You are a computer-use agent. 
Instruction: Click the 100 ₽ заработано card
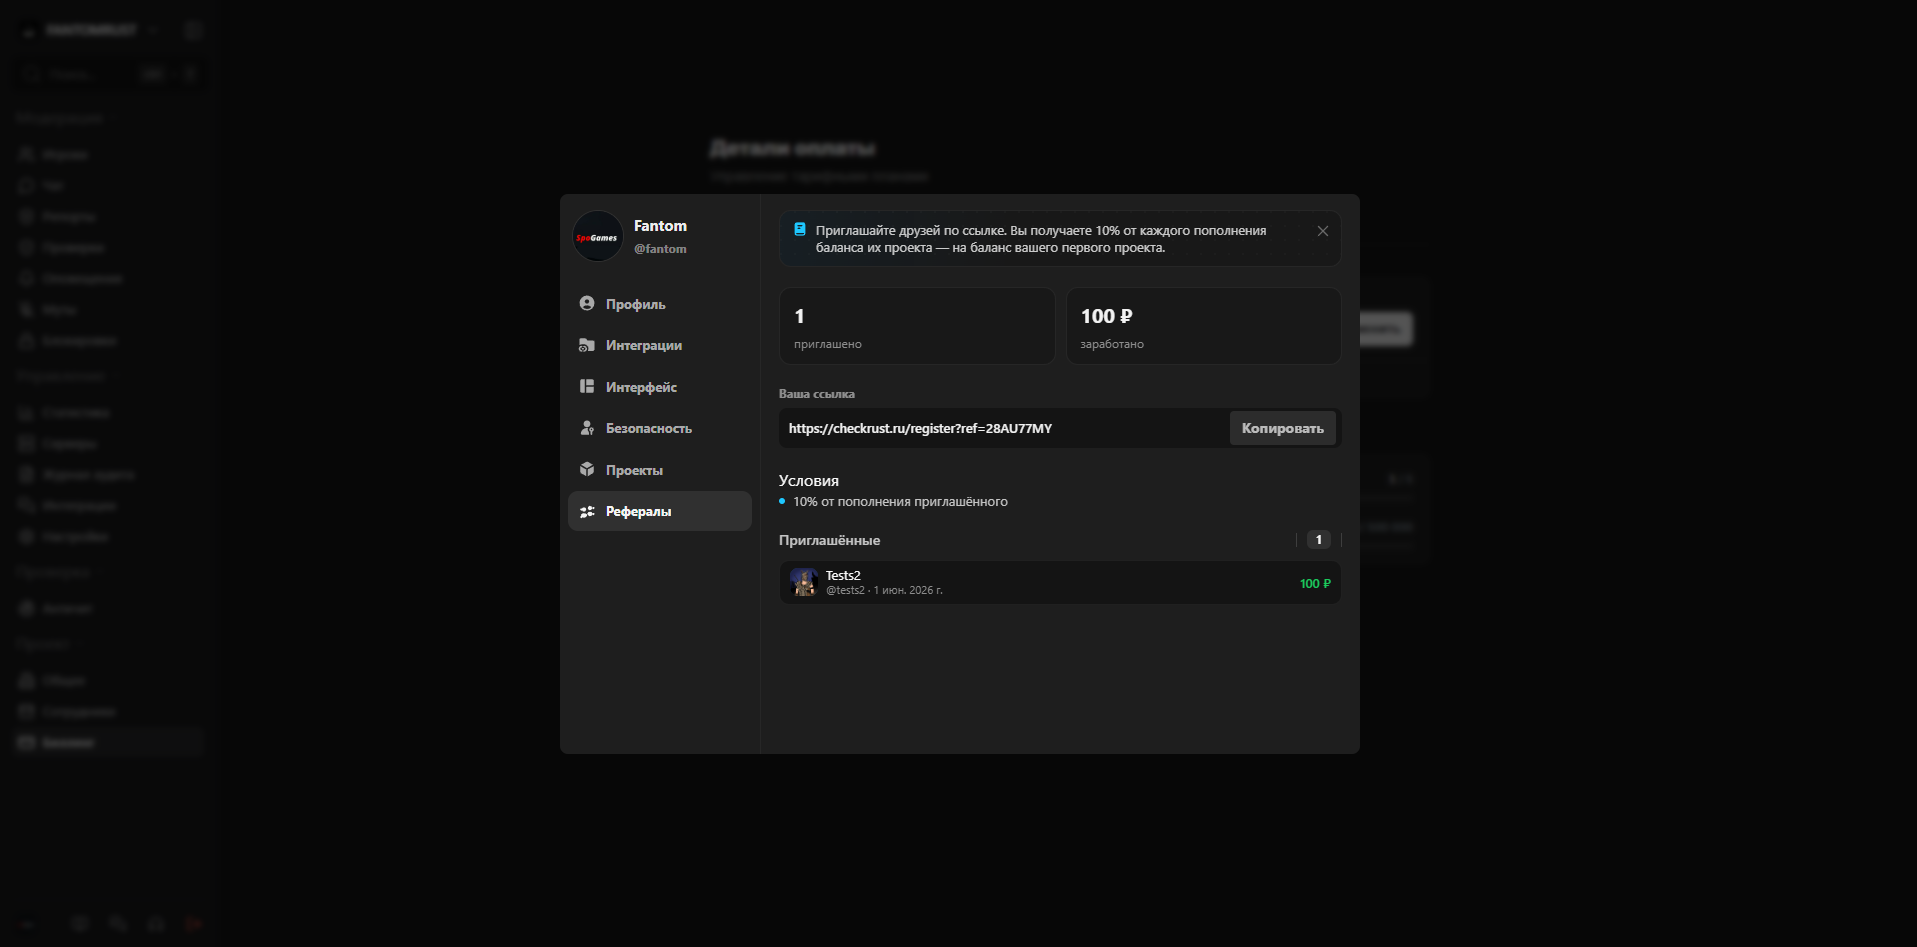click(x=1203, y=326)
